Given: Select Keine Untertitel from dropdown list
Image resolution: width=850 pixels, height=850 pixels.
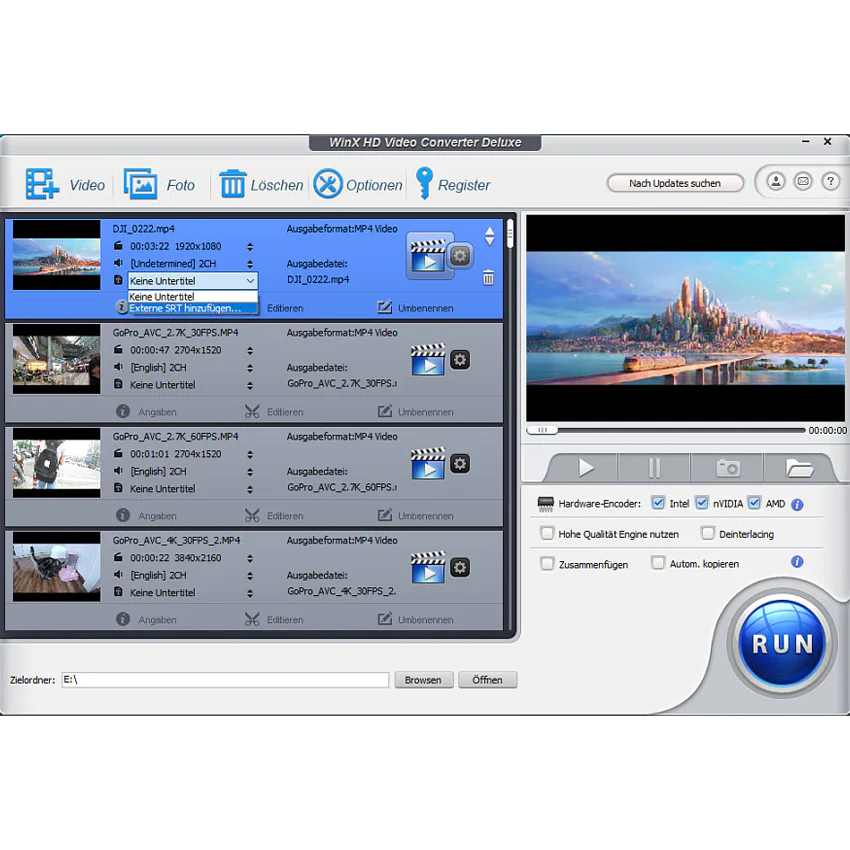Looking at the screenshot, I should click(192, 297).
